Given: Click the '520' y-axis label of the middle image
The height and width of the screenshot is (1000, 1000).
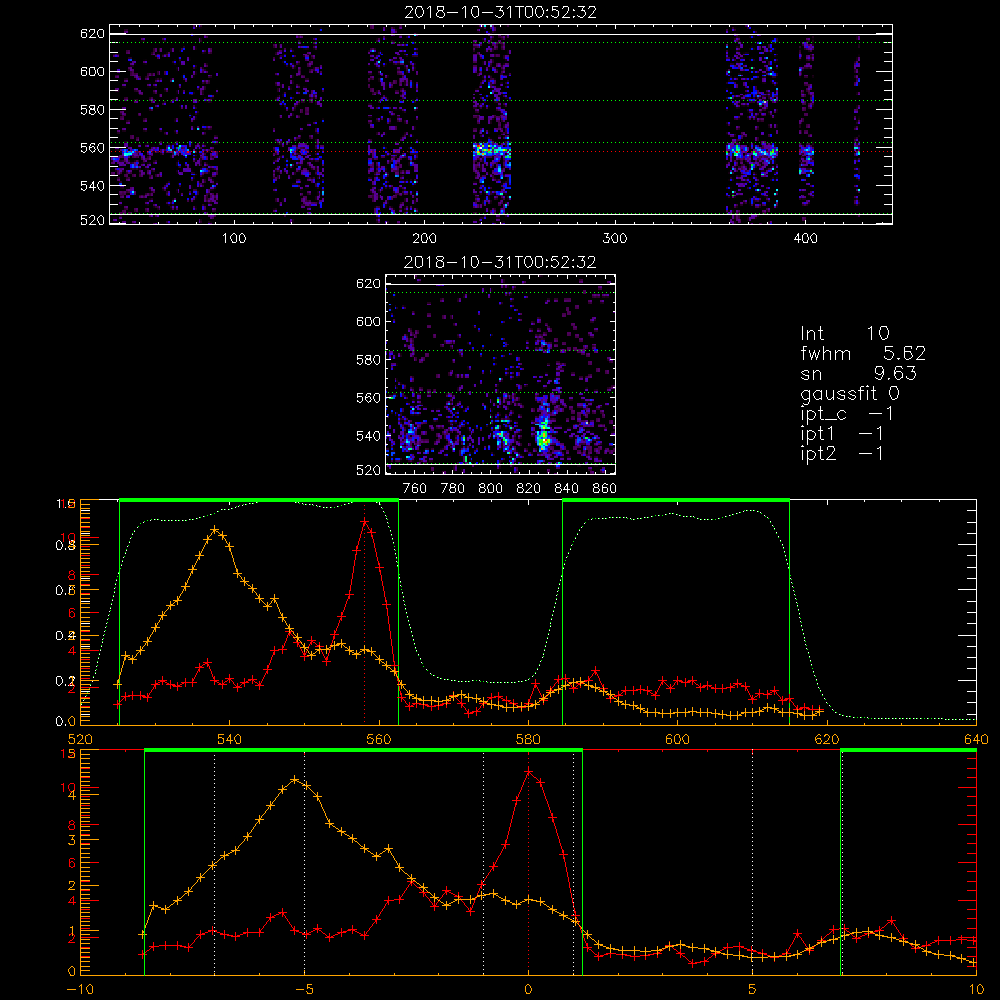Looking at the screenshot, I should tap(369, 470).
